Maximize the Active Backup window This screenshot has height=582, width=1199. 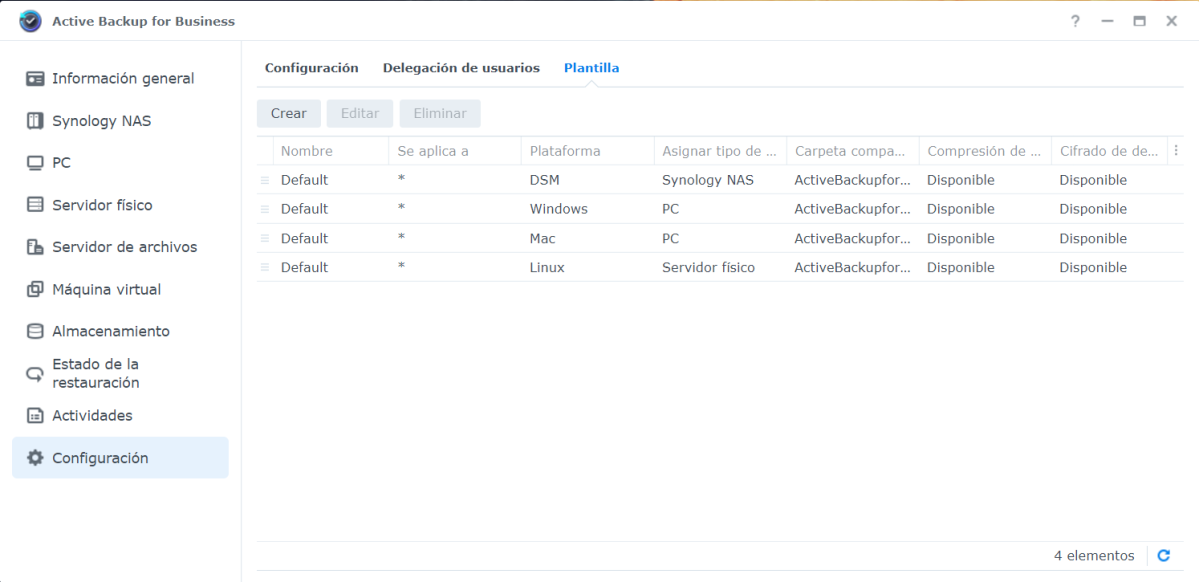(1139, 21)
